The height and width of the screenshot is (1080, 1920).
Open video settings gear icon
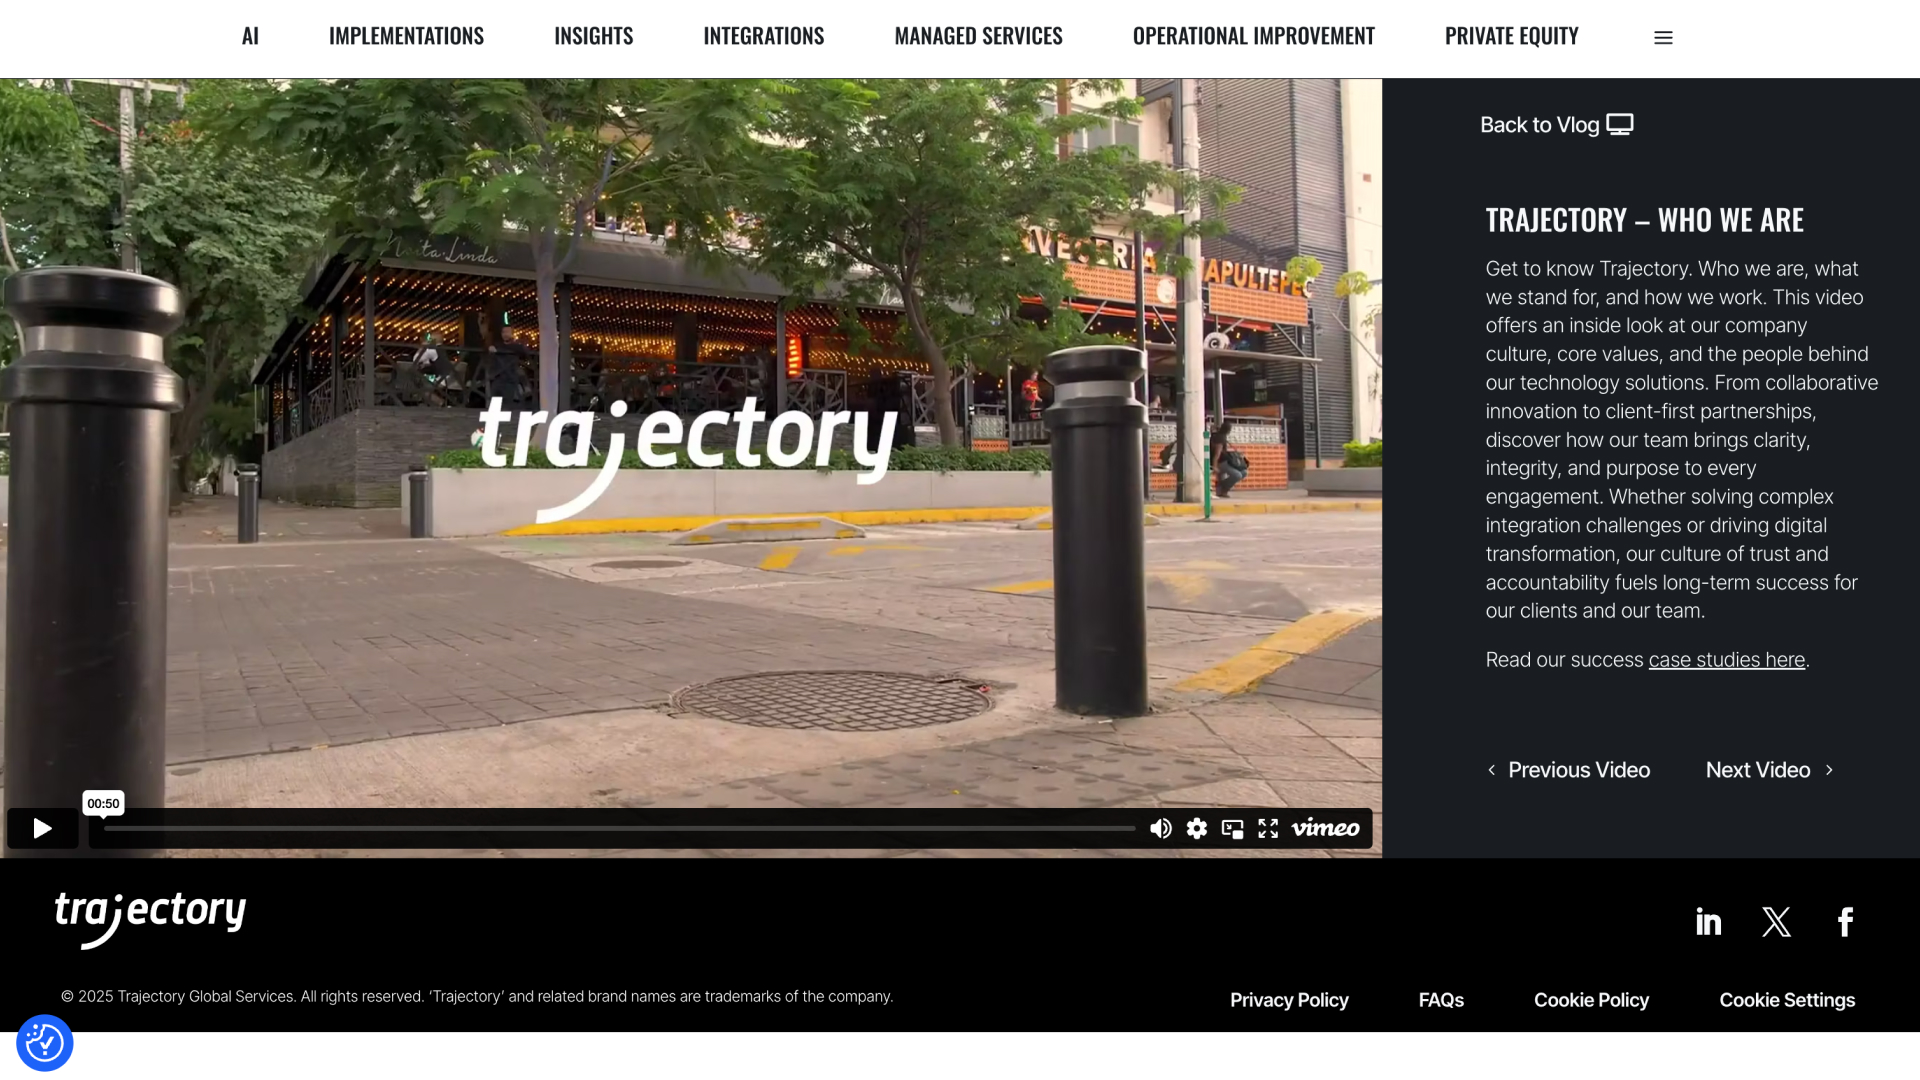1196,828
